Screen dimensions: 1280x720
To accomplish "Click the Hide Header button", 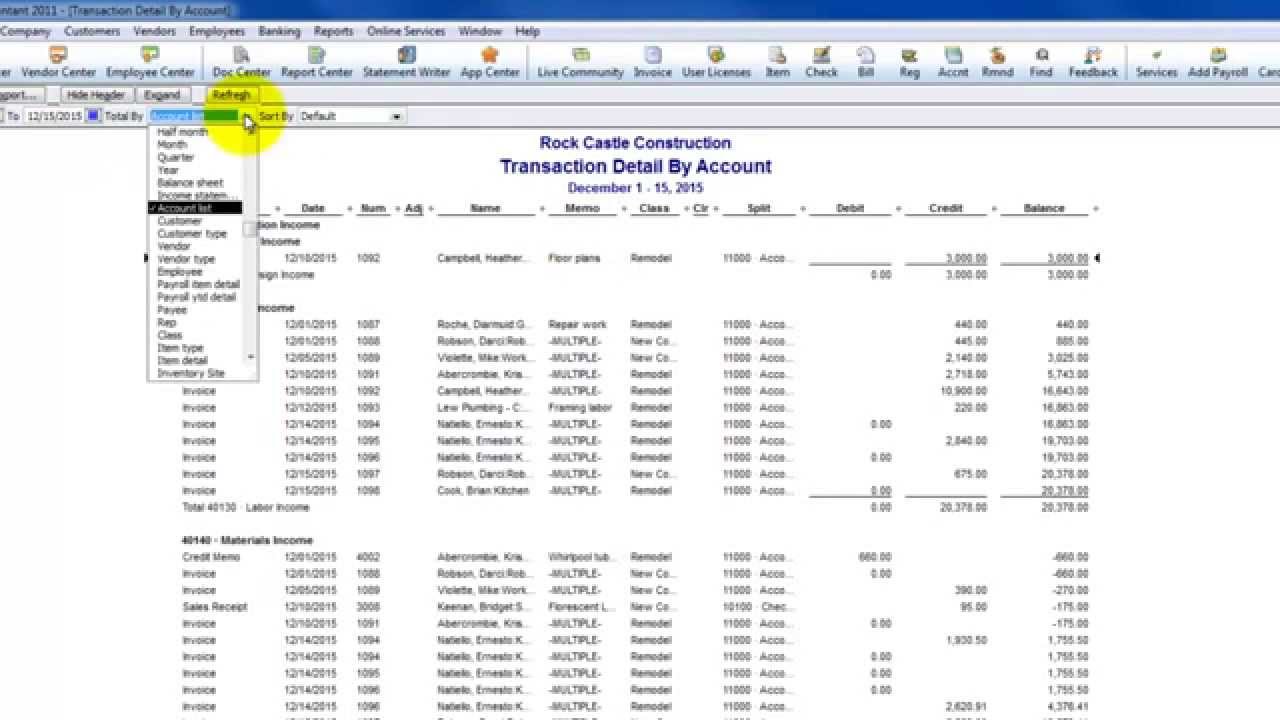I will 96,95.
